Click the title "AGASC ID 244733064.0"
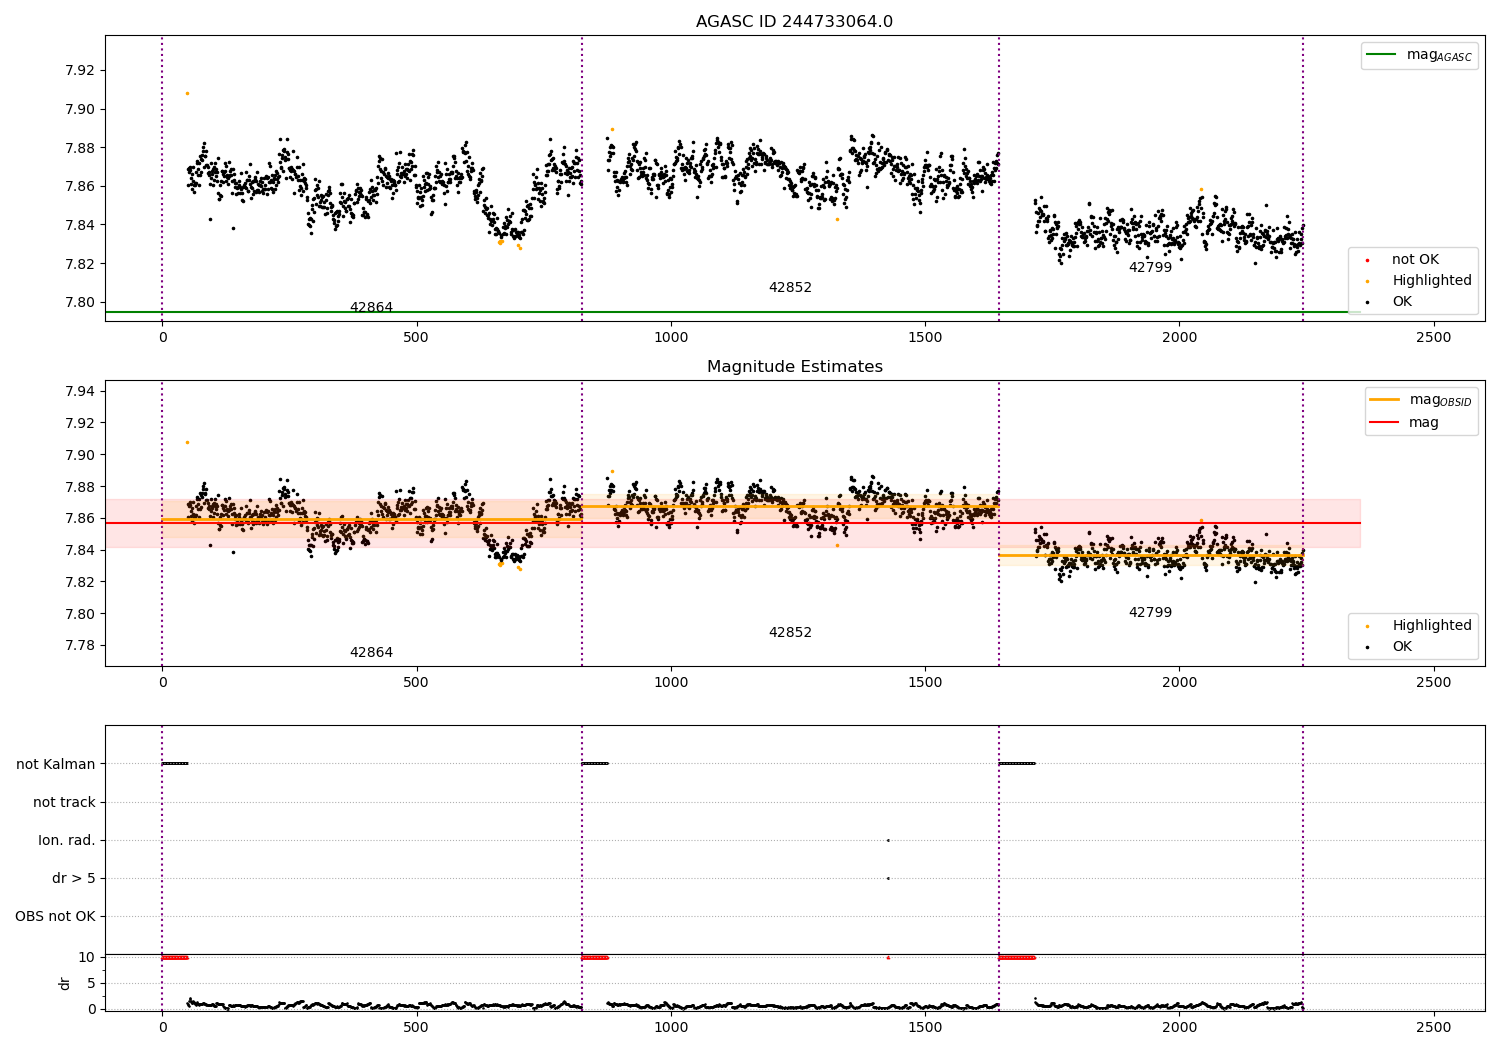The image size is (1500, 1050). [794, 22]
